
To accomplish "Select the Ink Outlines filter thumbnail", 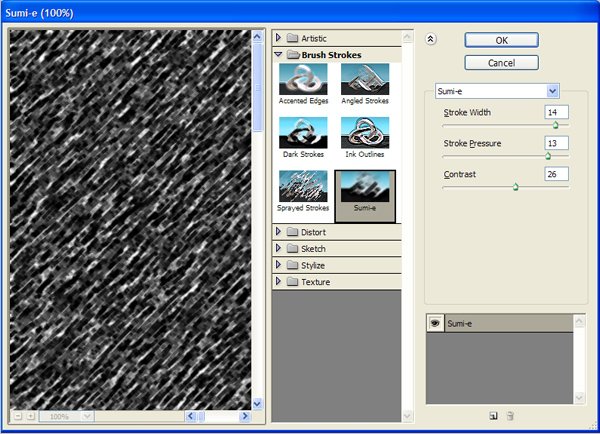I will (x=365, y=133).
